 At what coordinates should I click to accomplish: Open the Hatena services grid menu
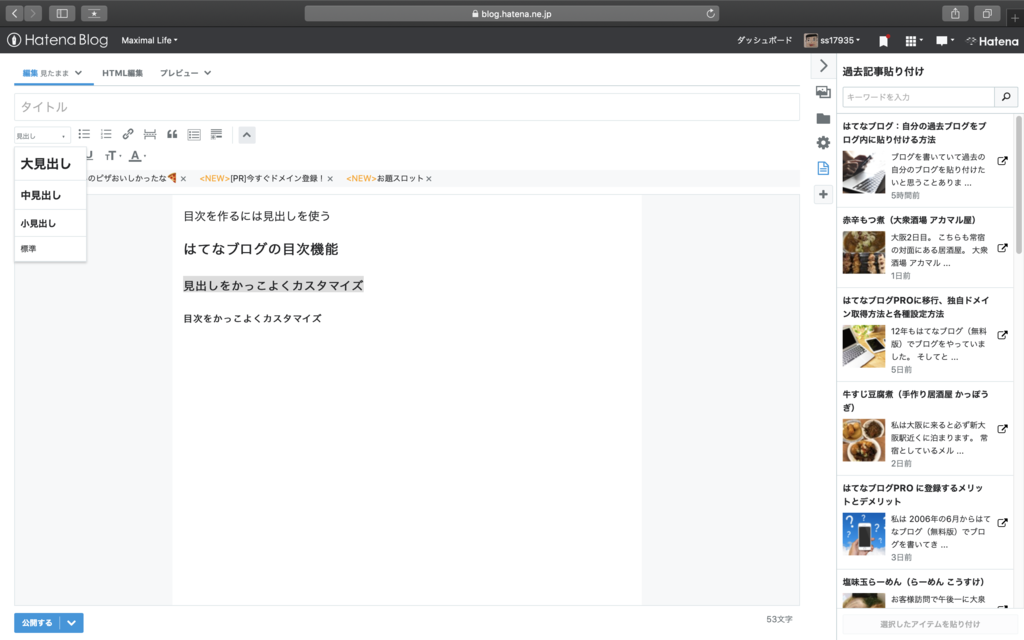click(x=913, y=40)
